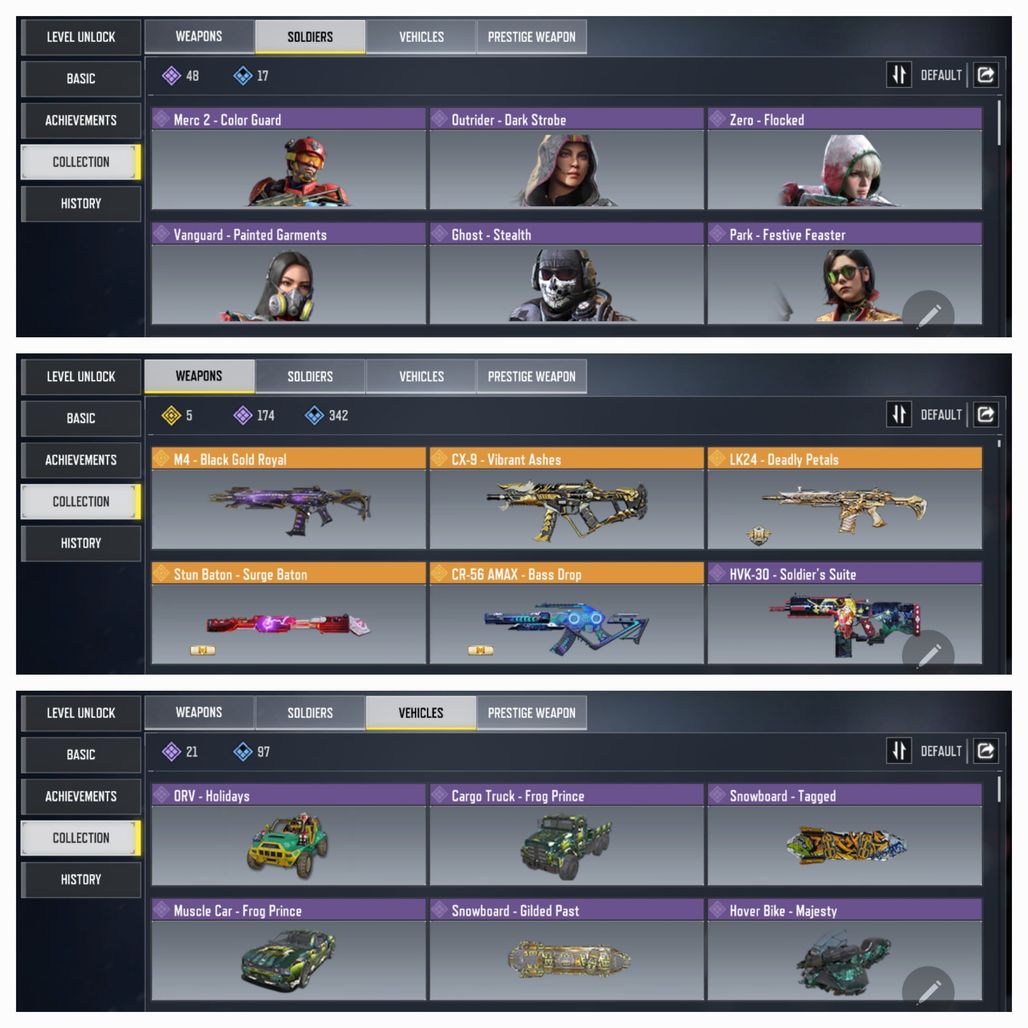Image resolution: width=1028 pixels, height=1028 pixels.
Task: Open Level Unlock in the bottom sidebar
Action: [x=81, y=713]
